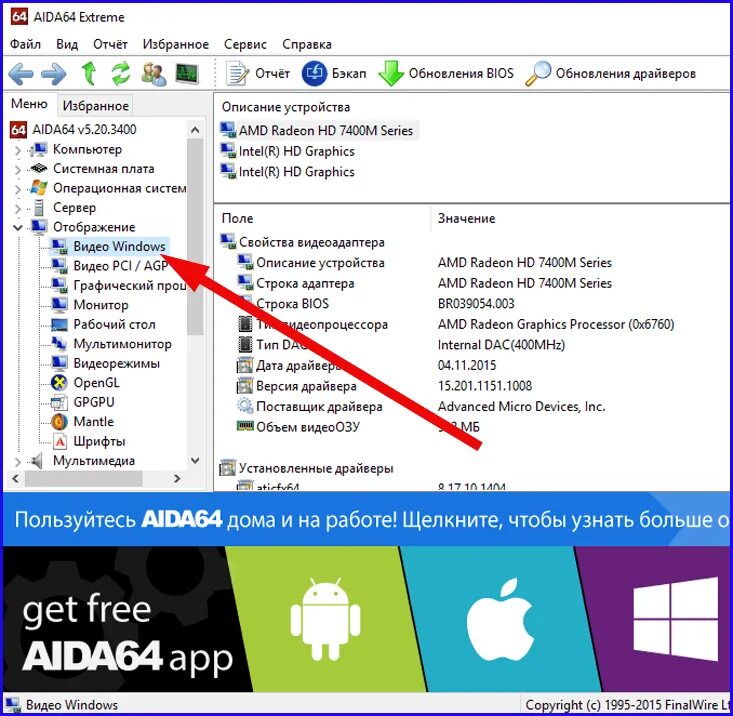733x716 pixels.
Task: Click the Apple logo in ad banner
Action: pyautogui.click(x=500, y=619)
